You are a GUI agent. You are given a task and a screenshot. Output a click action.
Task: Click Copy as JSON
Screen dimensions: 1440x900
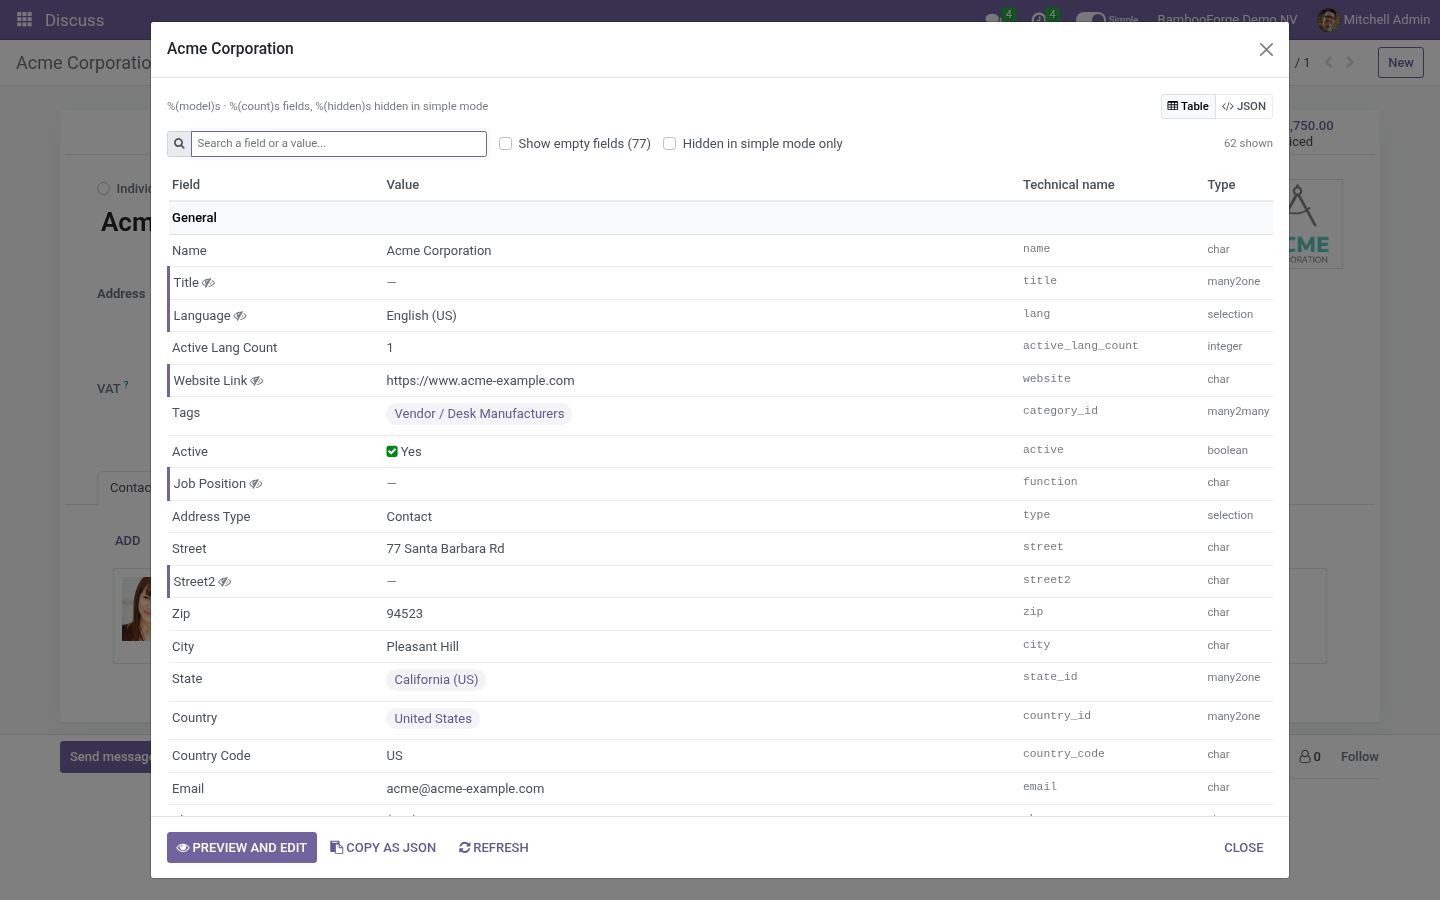click(x=383, y=848)
